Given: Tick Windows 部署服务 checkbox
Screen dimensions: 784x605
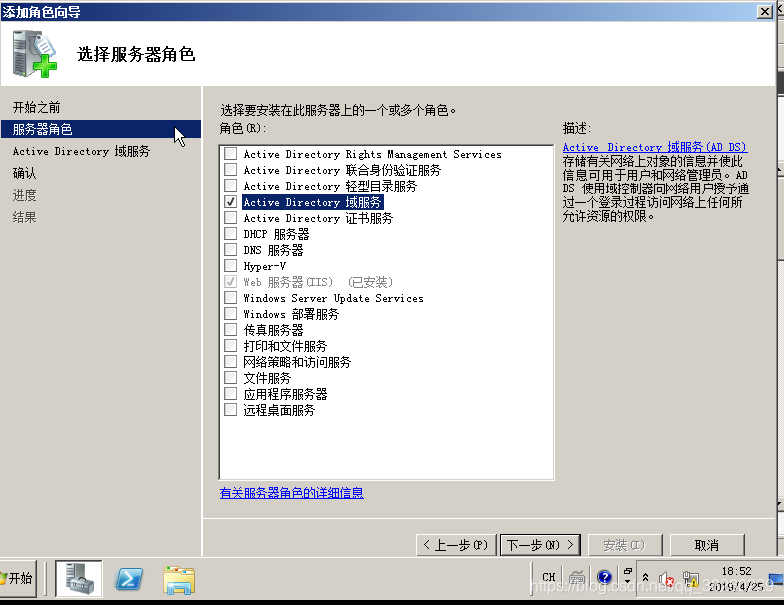Looking at the screenshot, I should tap(230, 314).
